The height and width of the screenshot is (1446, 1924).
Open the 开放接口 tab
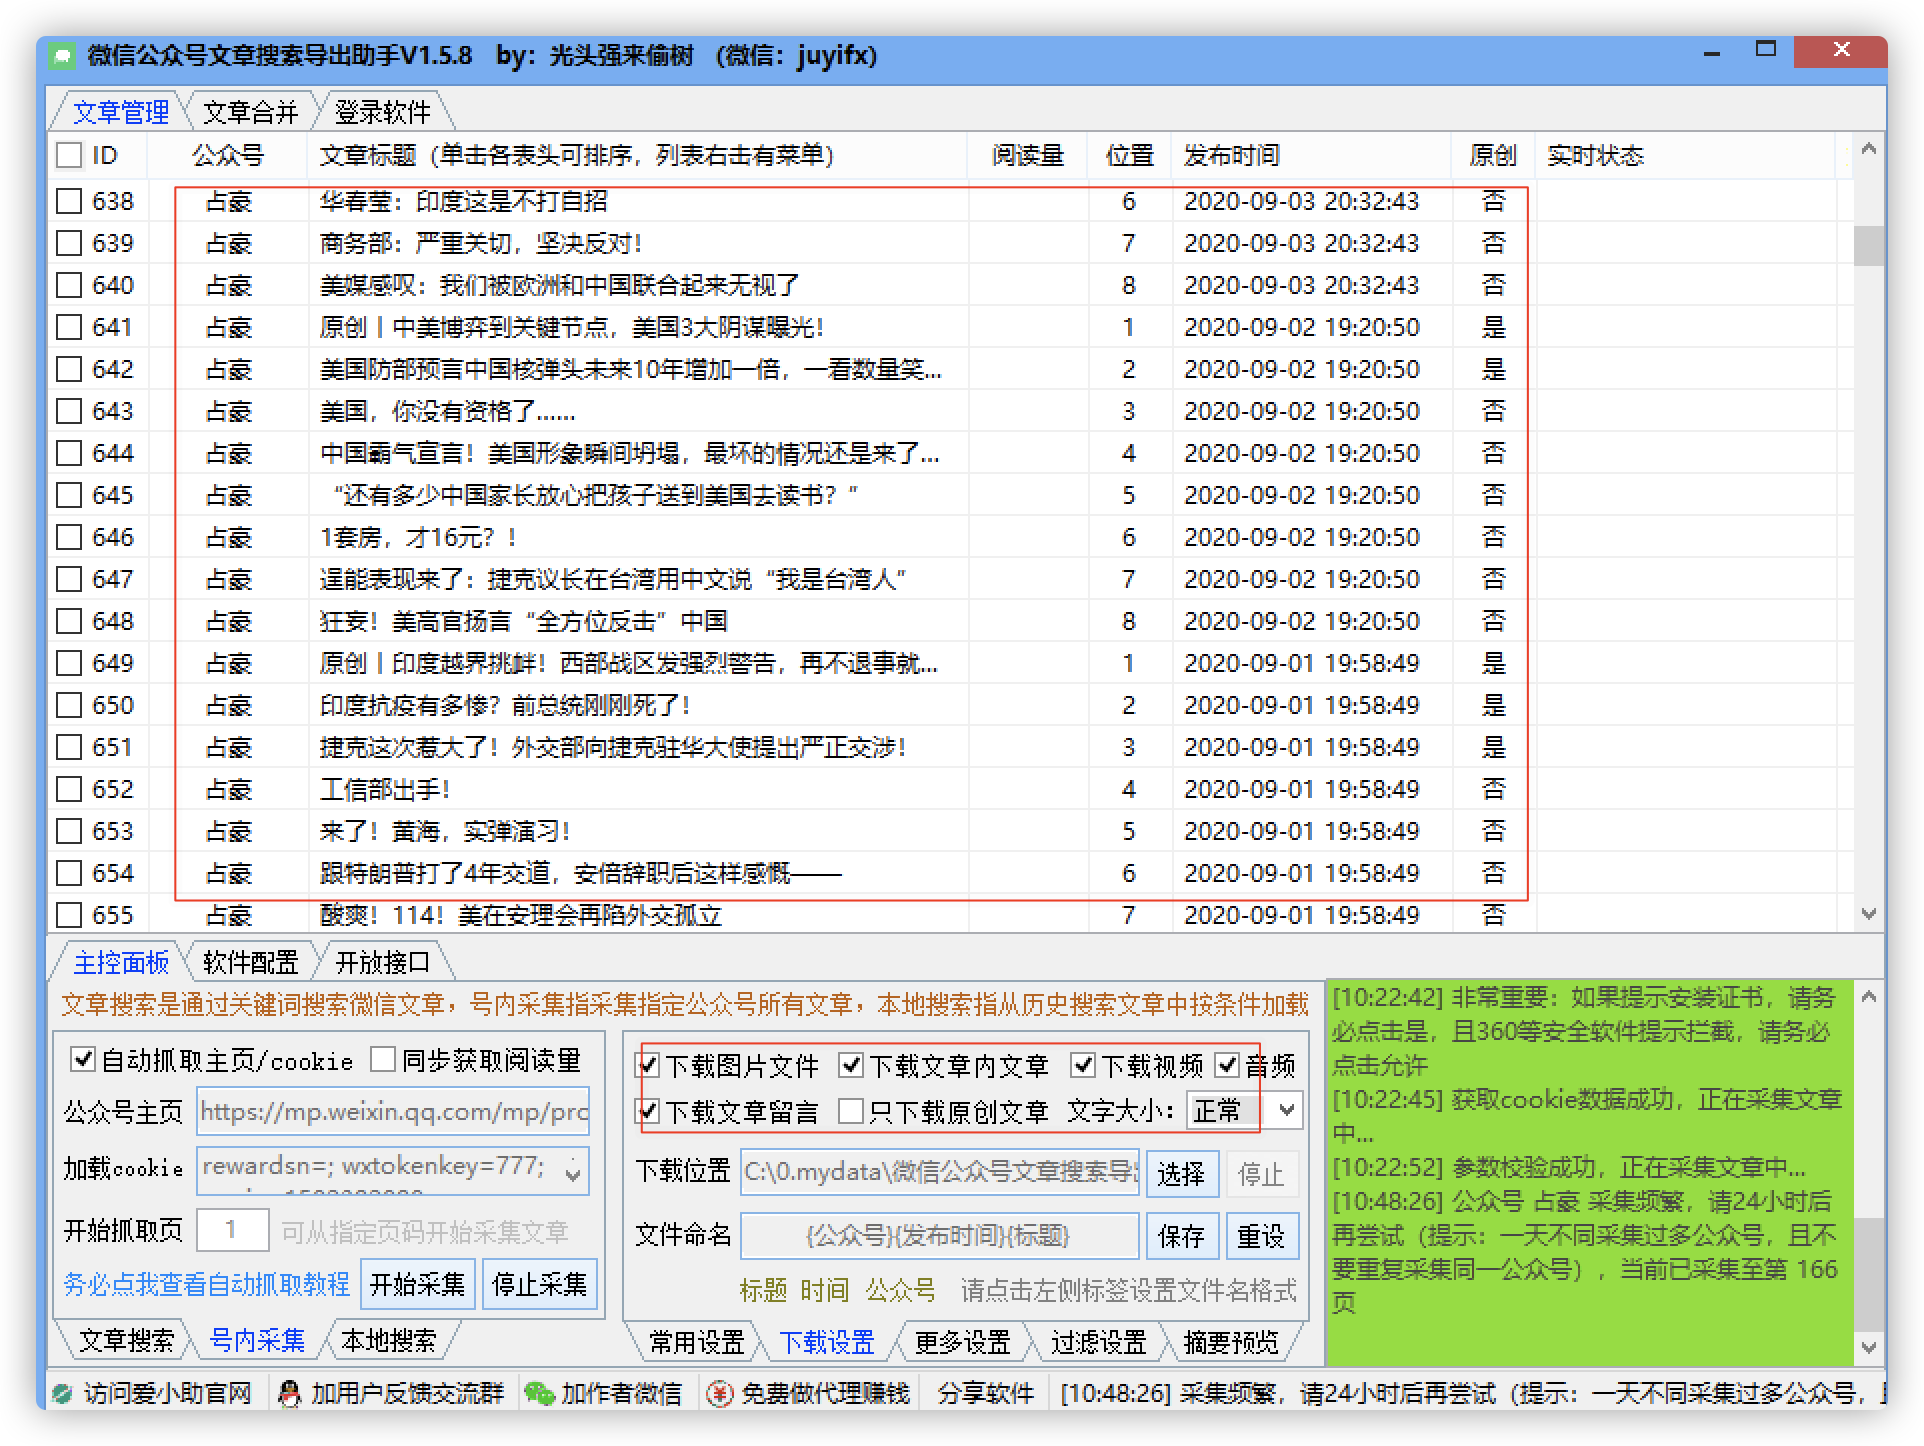pos(382,962)
